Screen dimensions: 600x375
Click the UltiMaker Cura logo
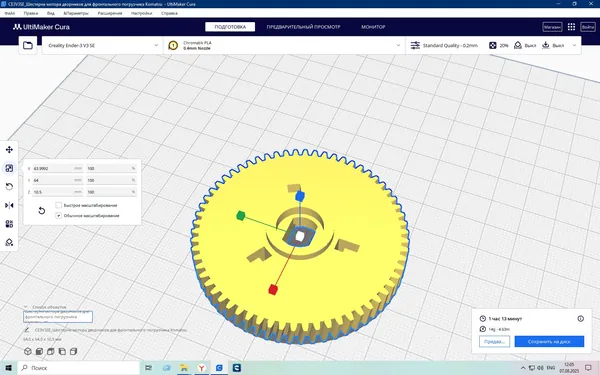(41, 27)
